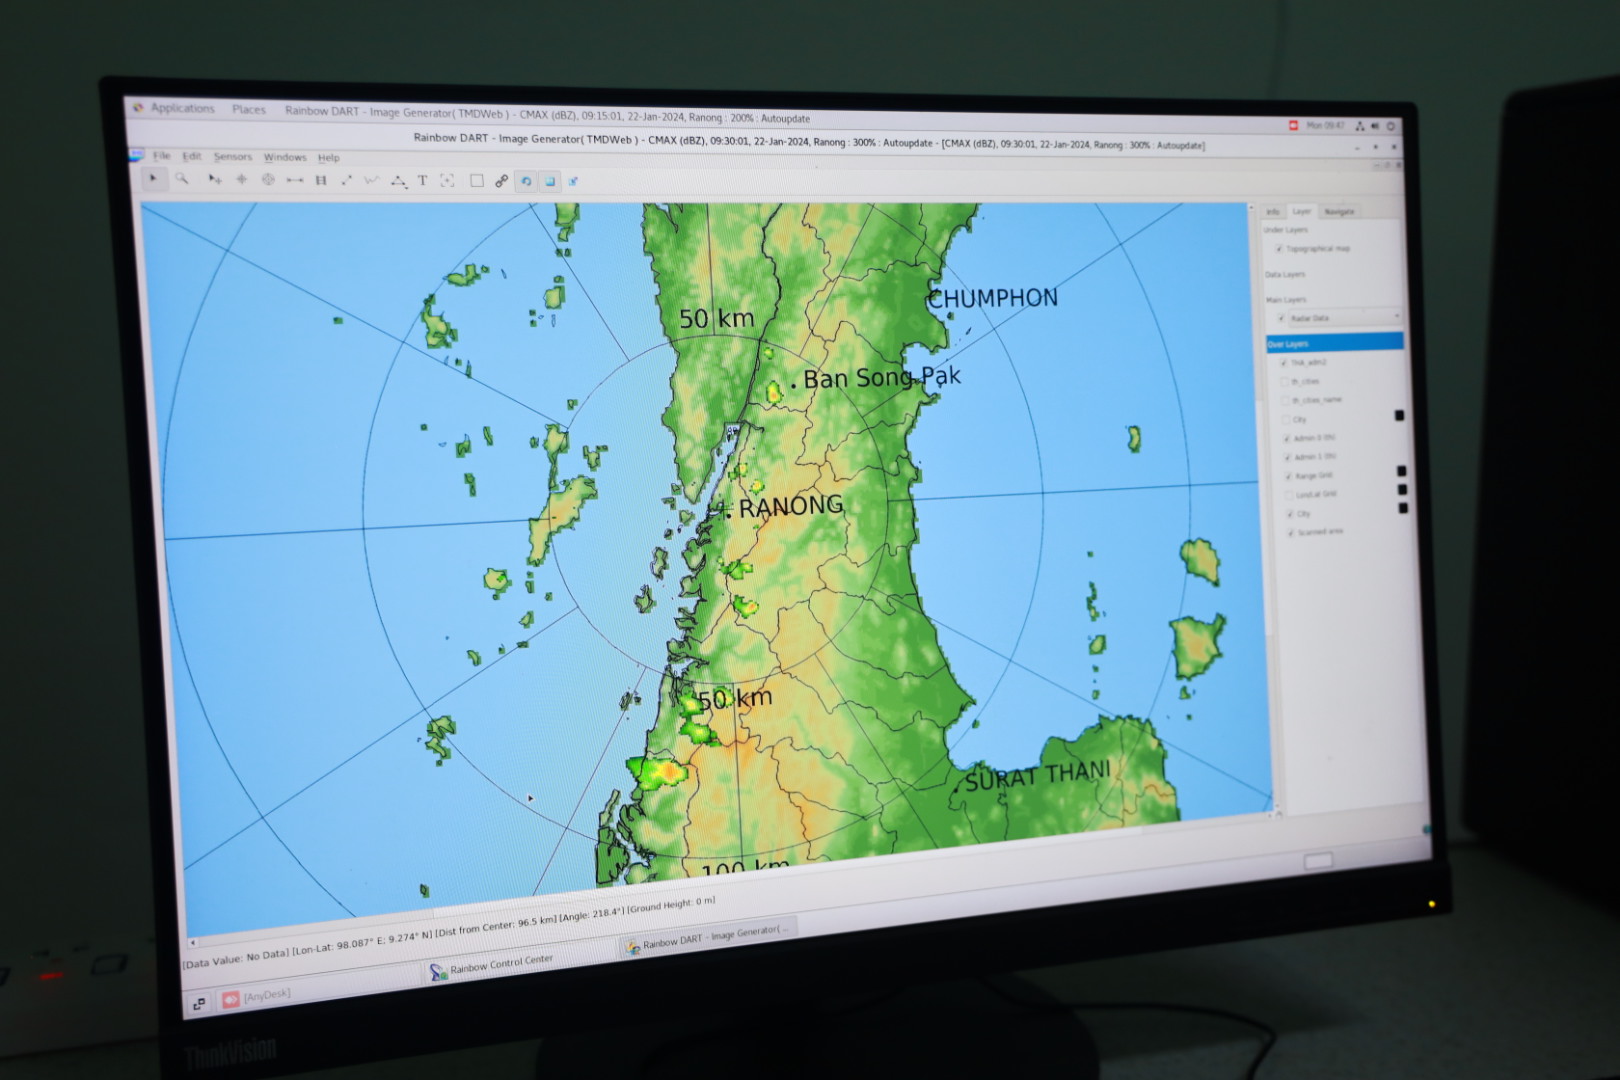Switch to the Navigate tab
The image size is (1620, 1080).
point(1338,212)
